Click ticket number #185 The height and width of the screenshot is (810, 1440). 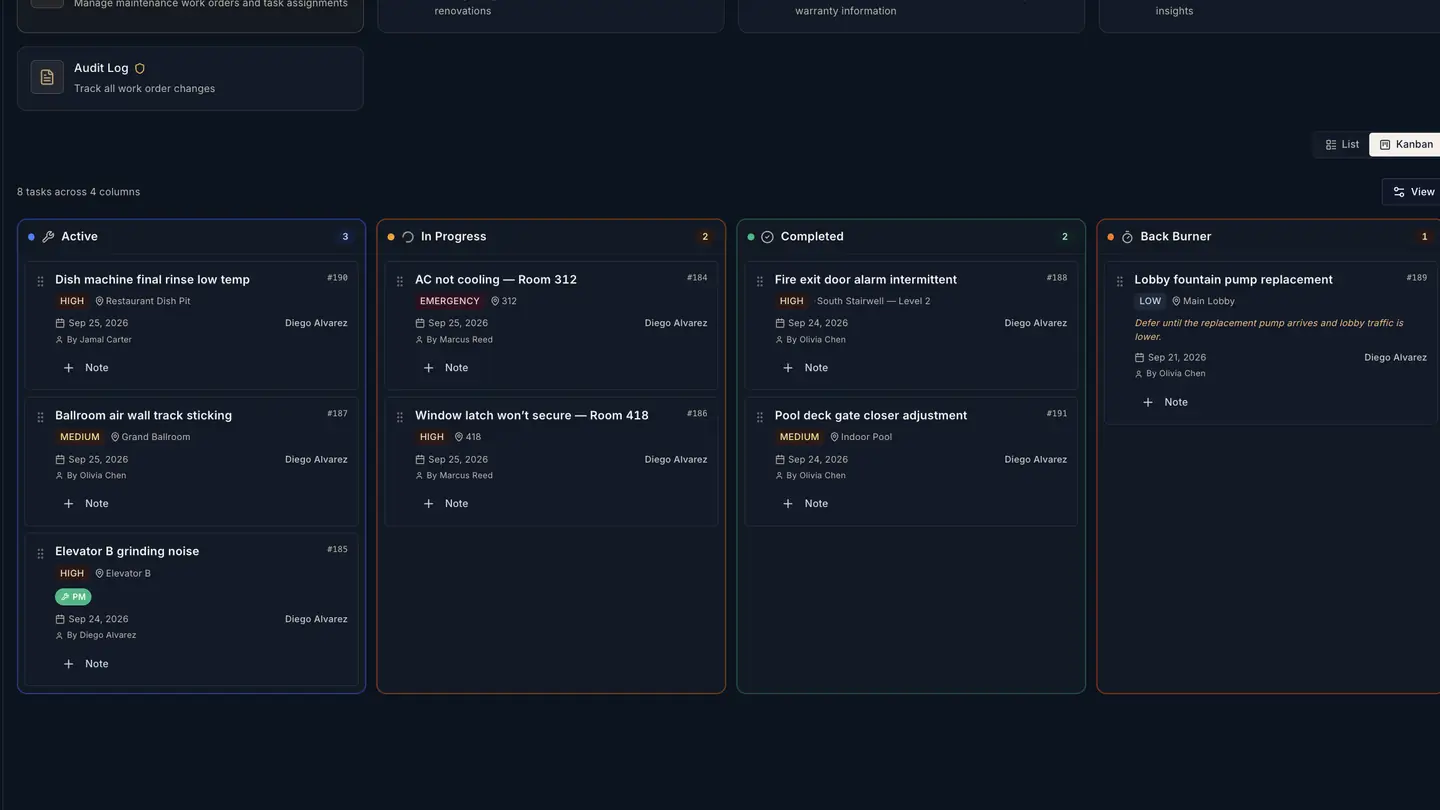[338, 549]
